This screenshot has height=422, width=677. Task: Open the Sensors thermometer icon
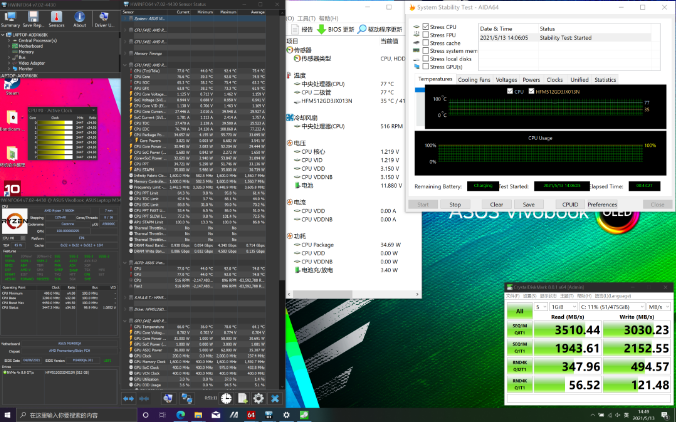pyautogui.click(x=56, y=17)
